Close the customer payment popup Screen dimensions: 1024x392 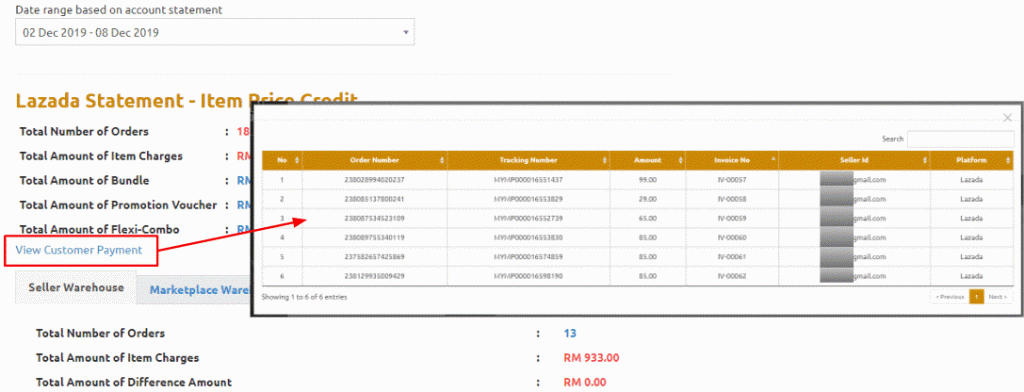[x=1008, y=118]
